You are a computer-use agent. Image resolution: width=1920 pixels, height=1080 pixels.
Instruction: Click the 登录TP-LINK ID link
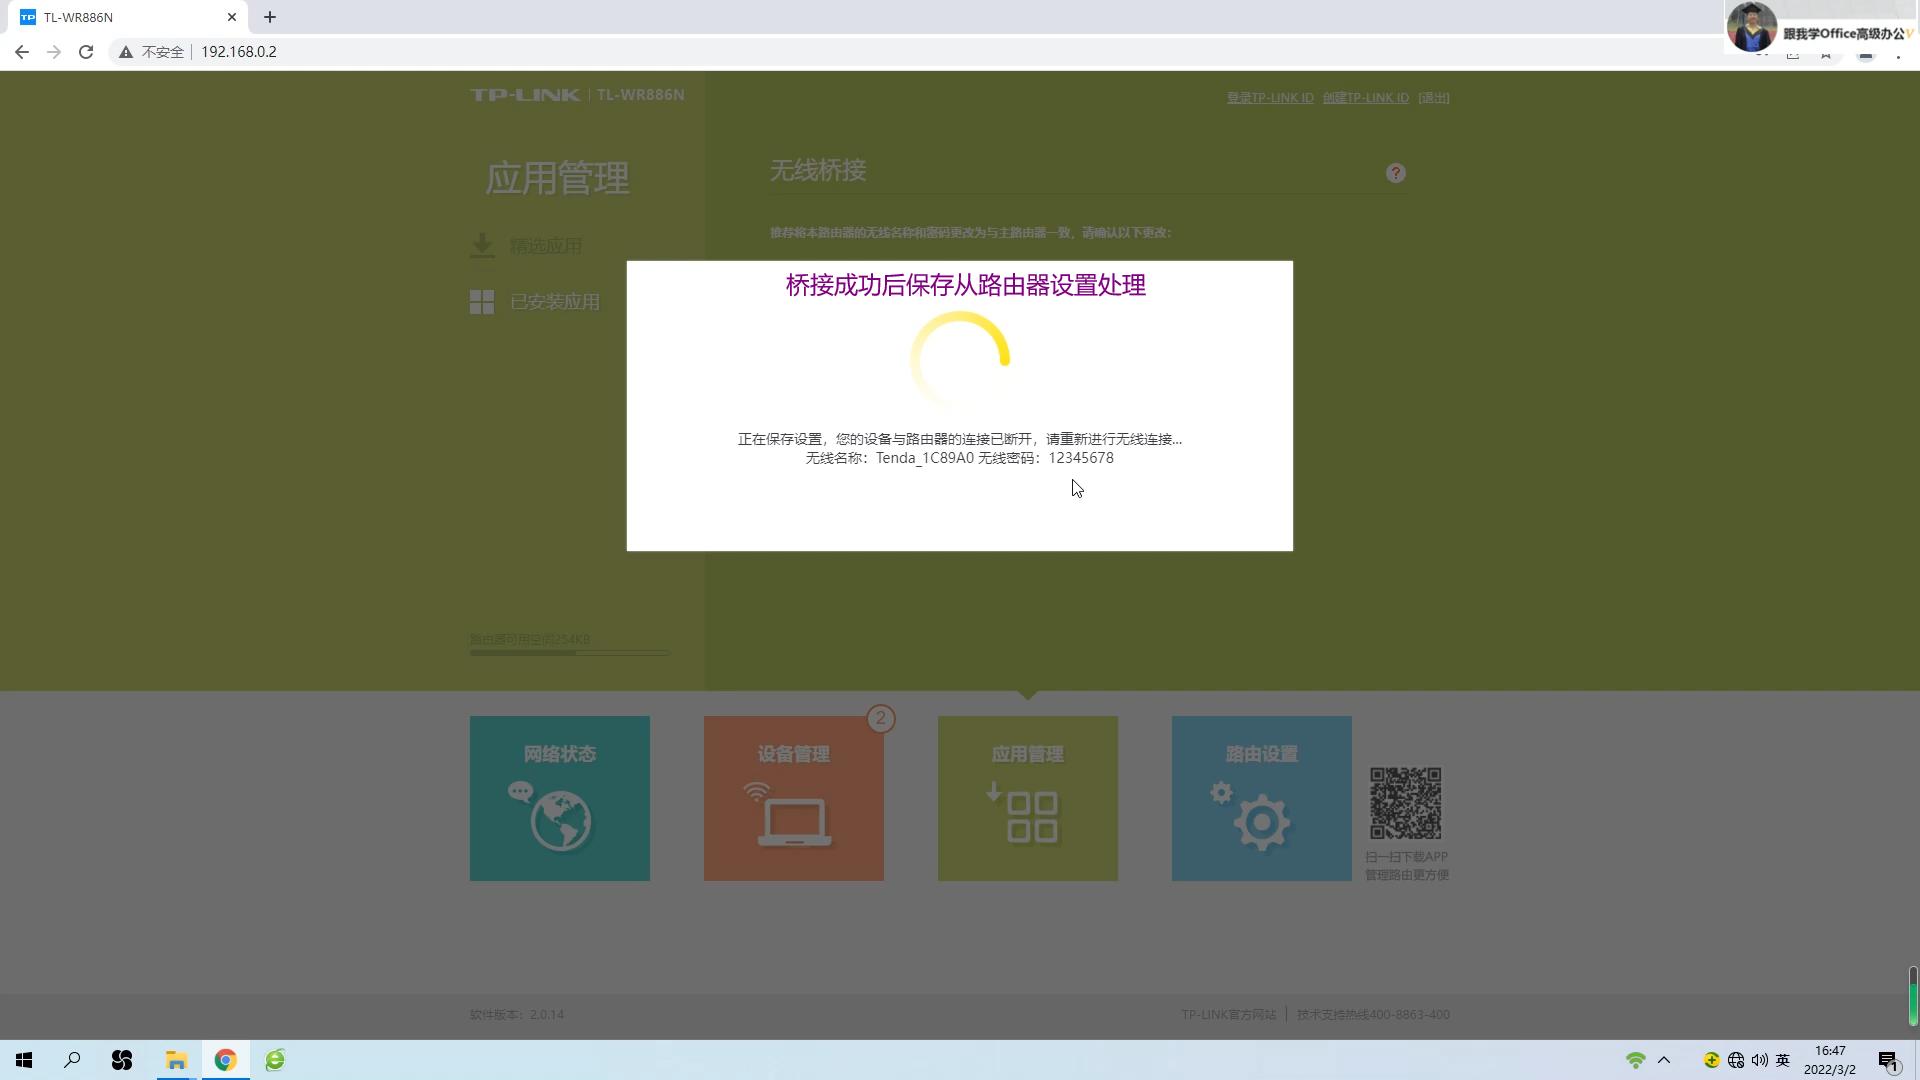[x=1269, y=97]
